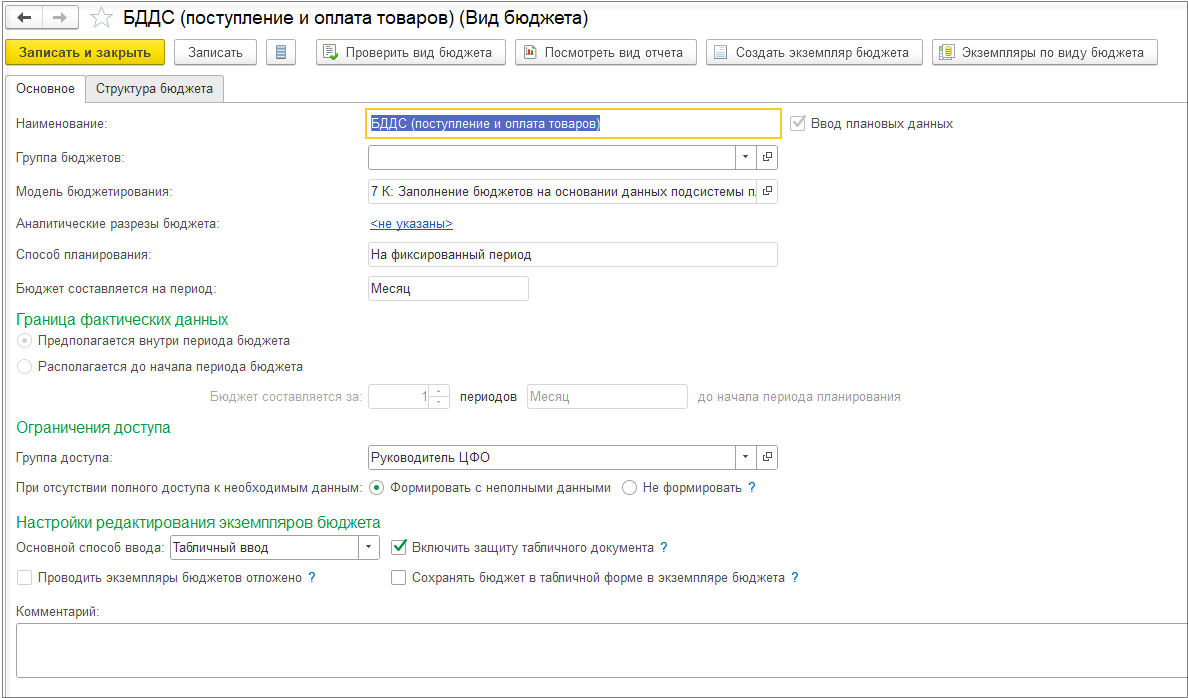Click the back navigation arrow
This screenshot has width=1188, height=698.
(x=26, y=18)
